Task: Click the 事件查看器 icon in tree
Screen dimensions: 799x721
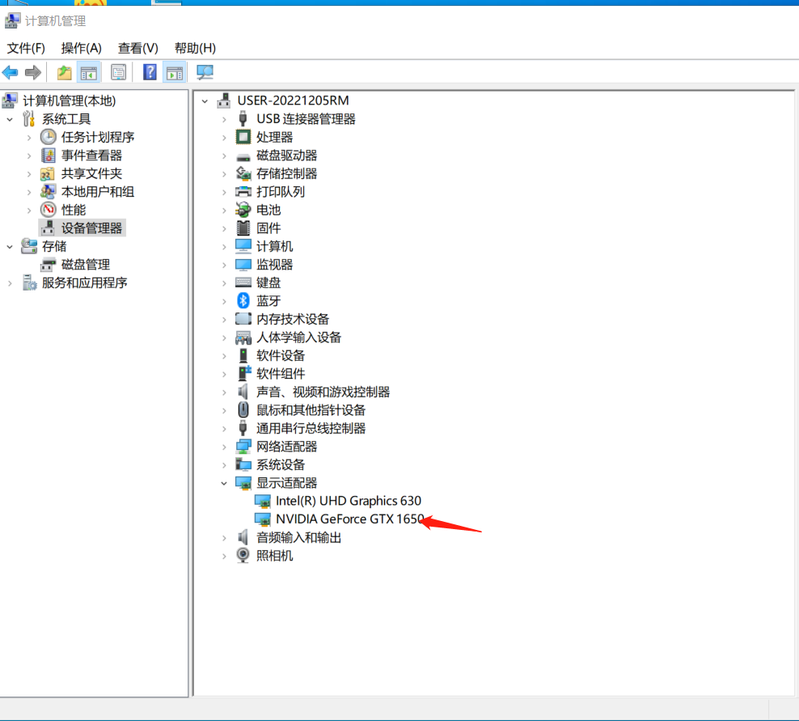Action: point(48,156)
